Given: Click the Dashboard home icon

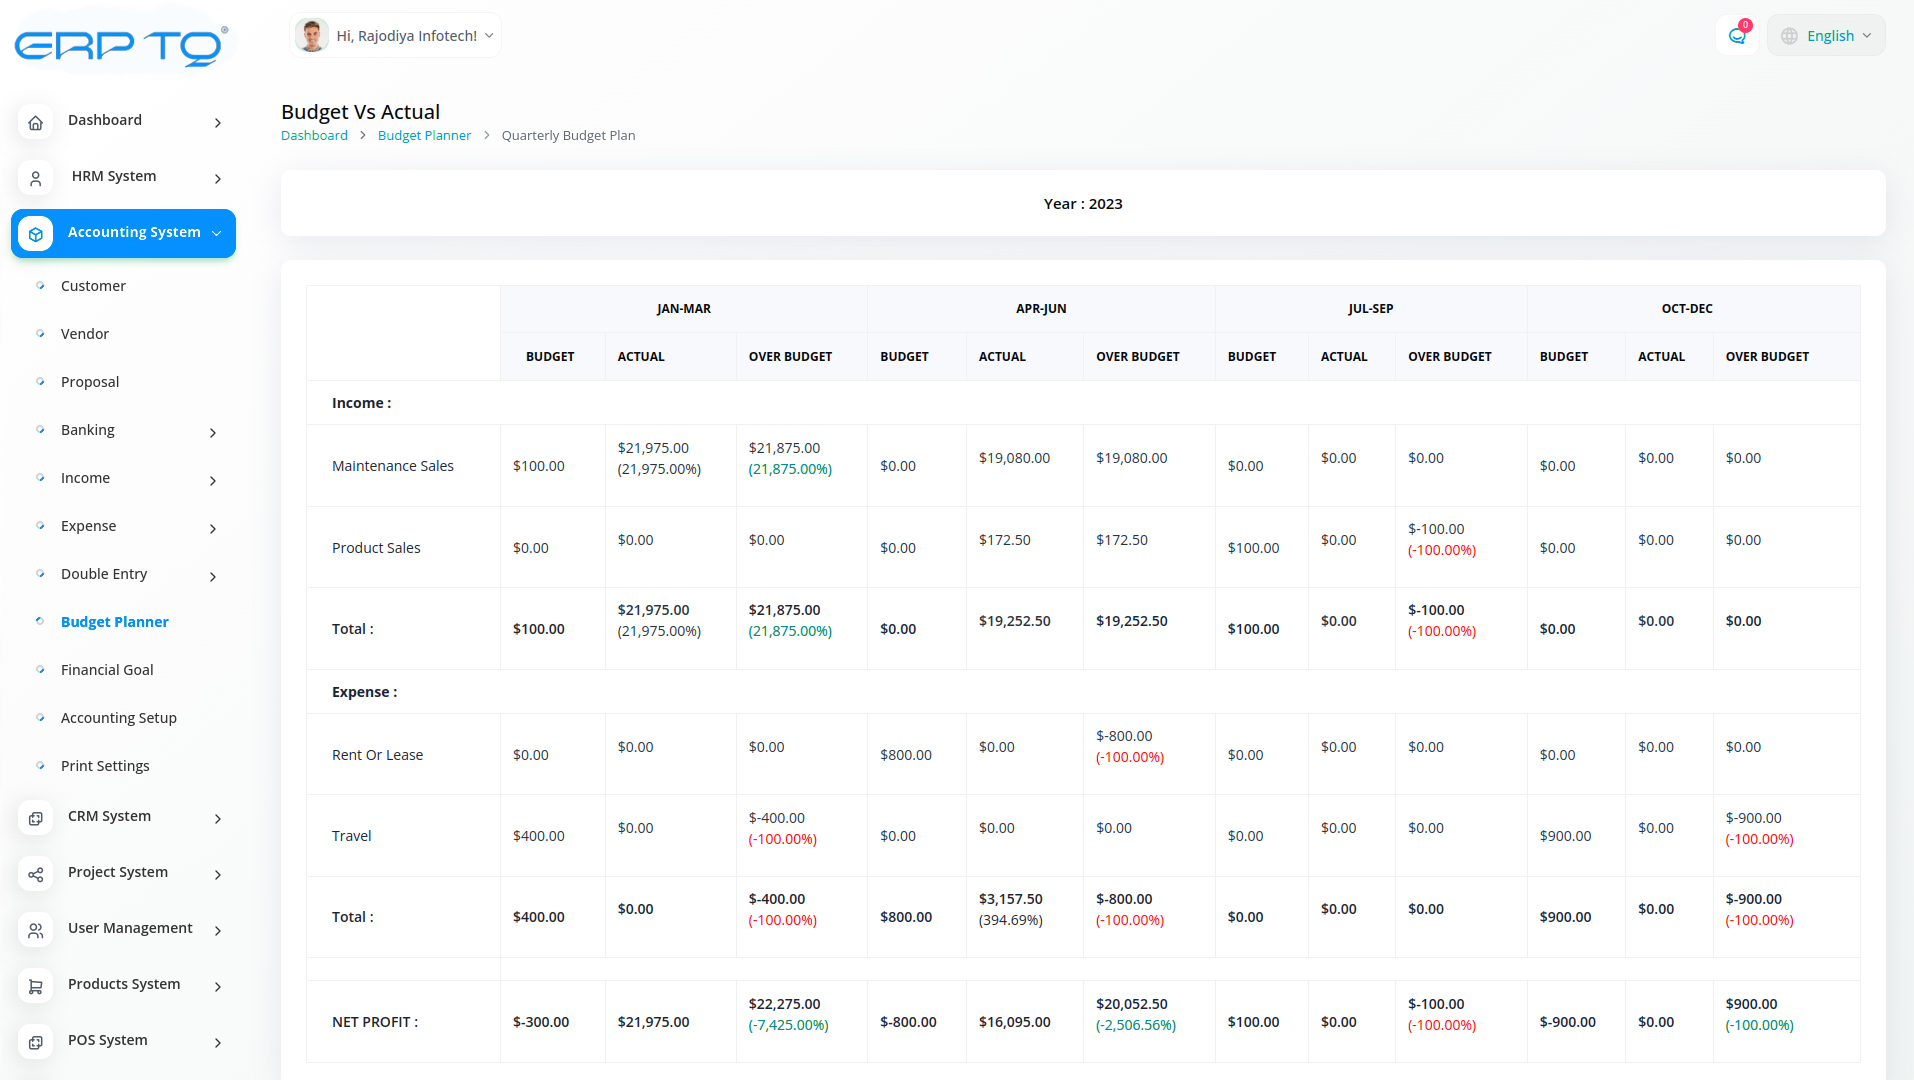Looking at the screenshot, I should point(36,122).
